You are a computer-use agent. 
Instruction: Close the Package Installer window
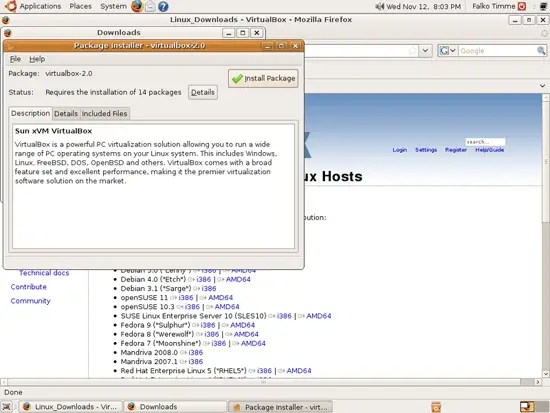[295, 46]
